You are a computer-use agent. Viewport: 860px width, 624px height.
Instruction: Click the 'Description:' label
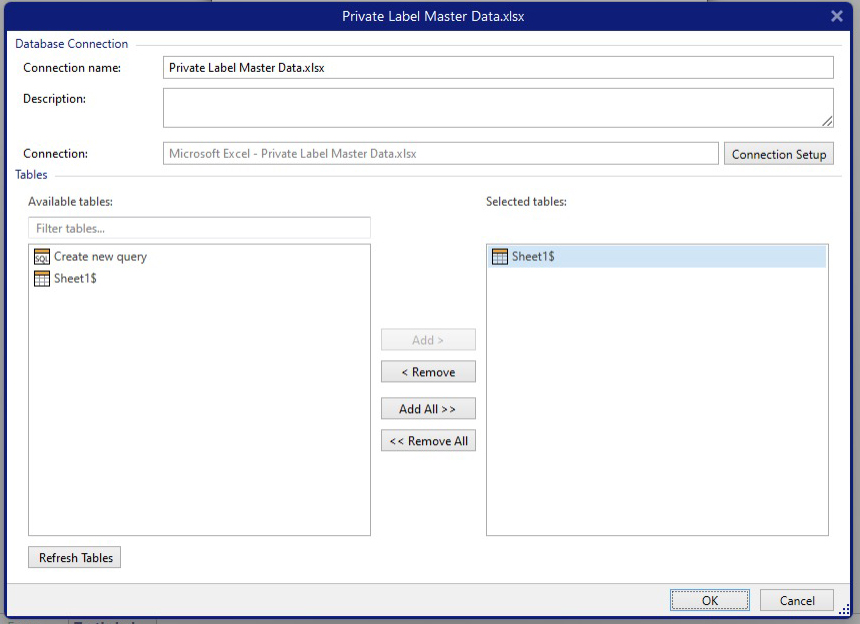point(54,99)
